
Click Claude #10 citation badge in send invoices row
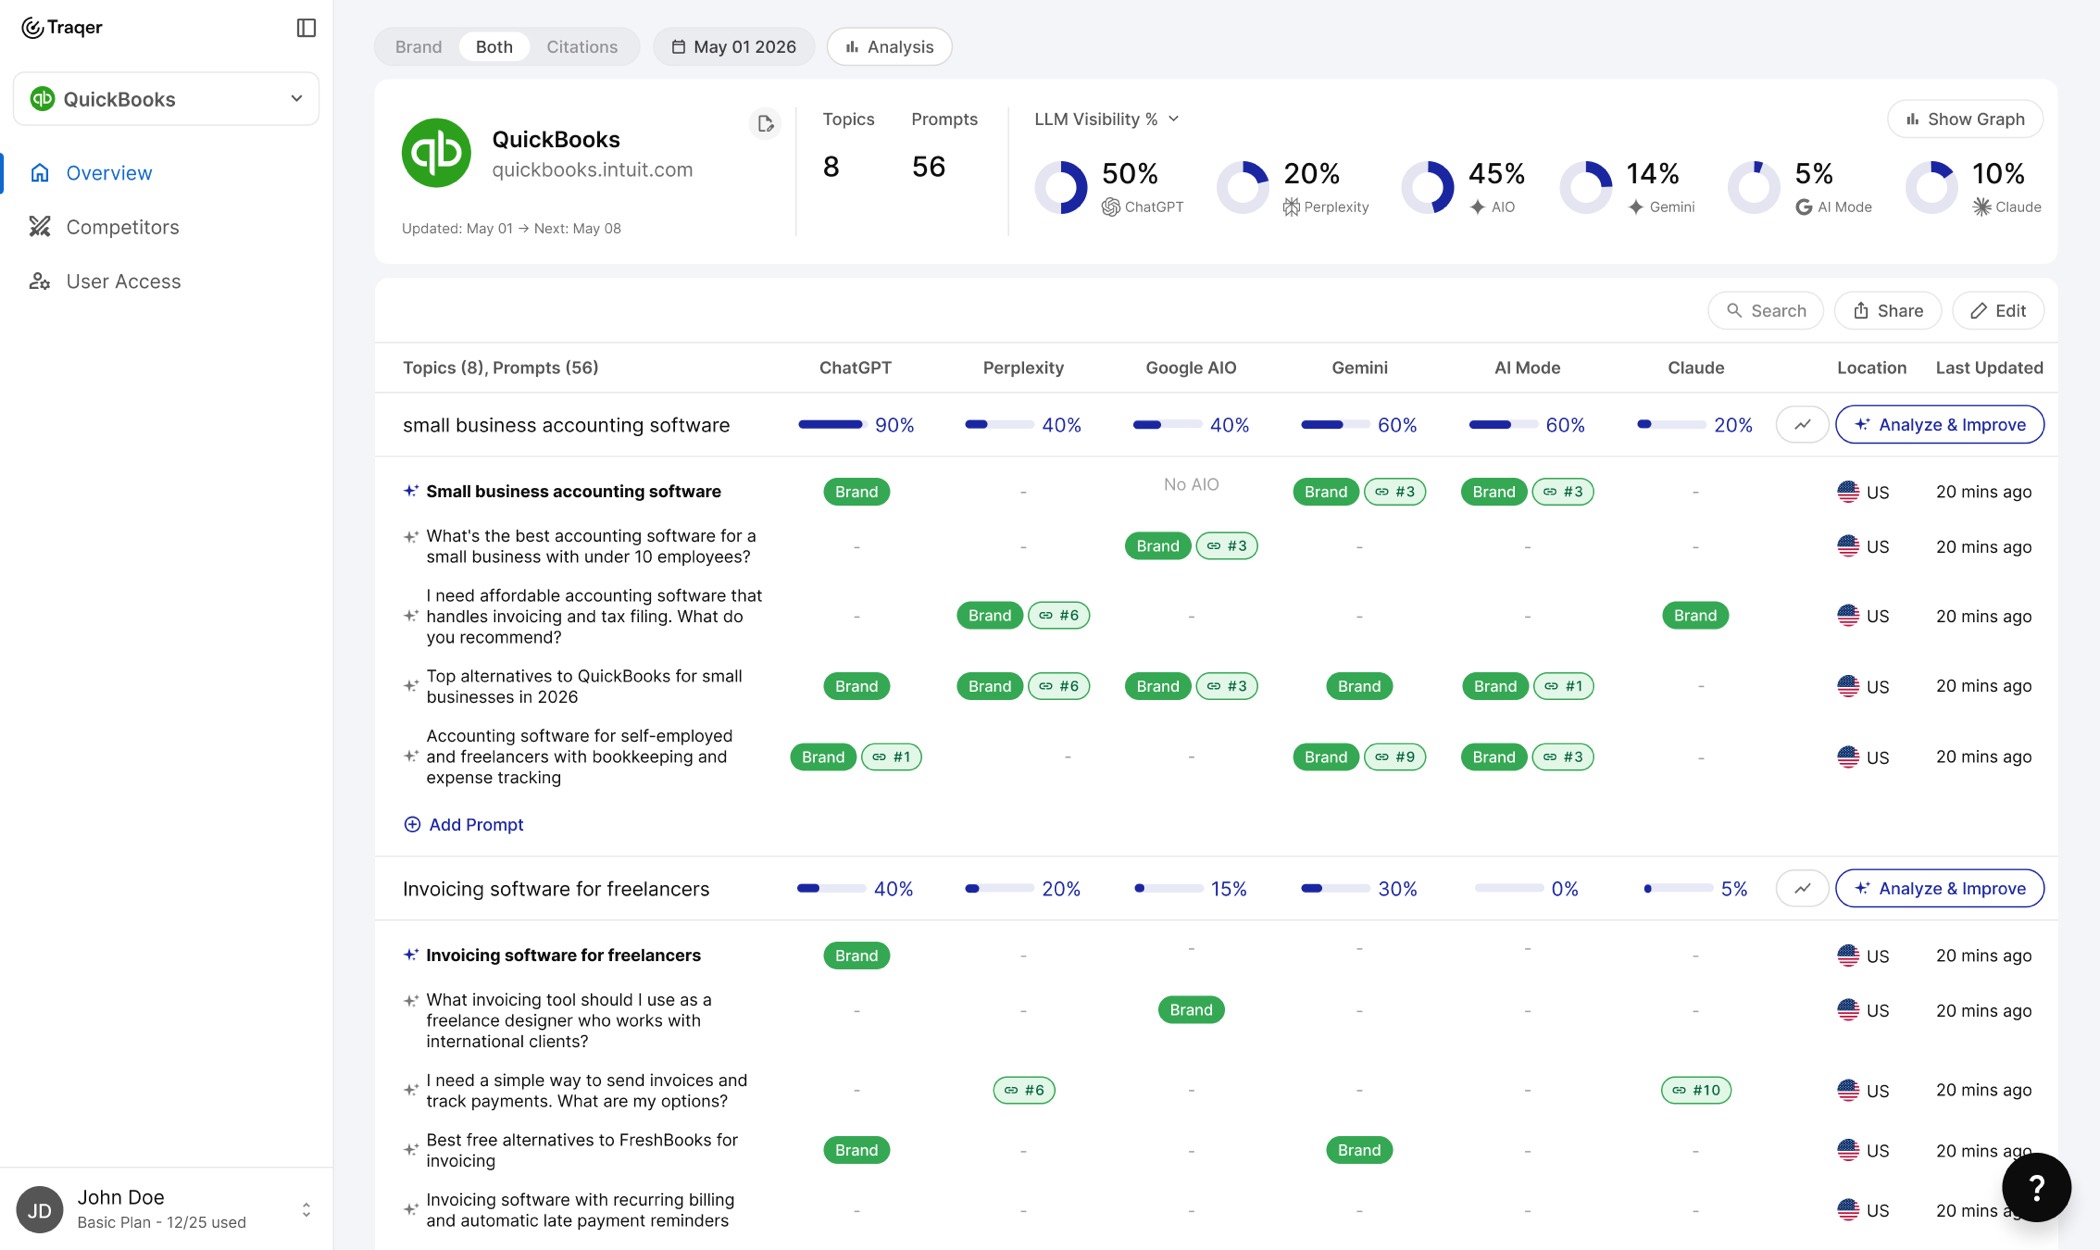click(x=1695, y=1090)
